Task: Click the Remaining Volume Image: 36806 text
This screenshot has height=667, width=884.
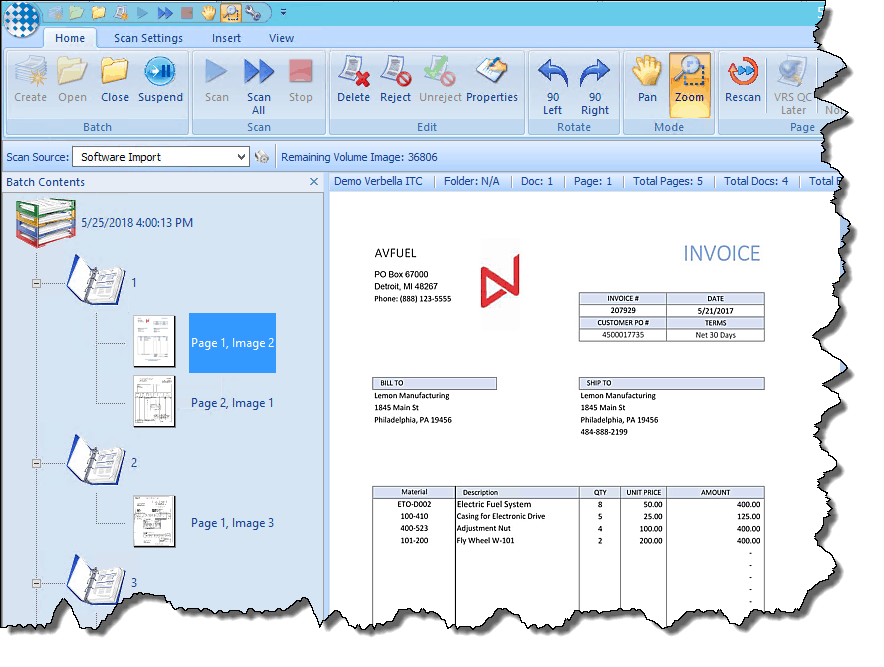Action: tap(359, 157)
